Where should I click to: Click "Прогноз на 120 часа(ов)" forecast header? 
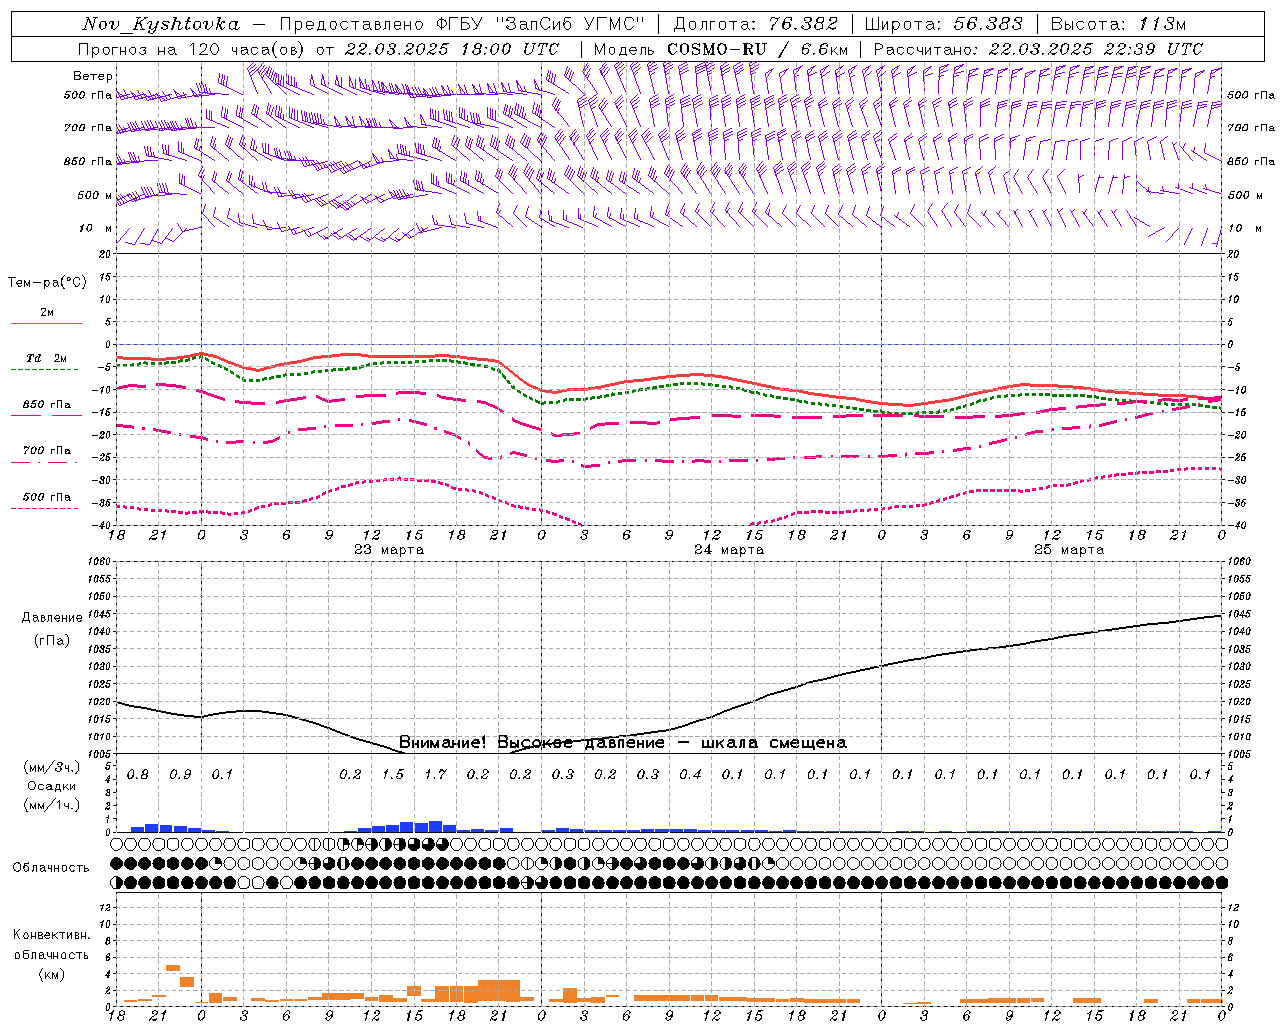click(x=192, y=49)
